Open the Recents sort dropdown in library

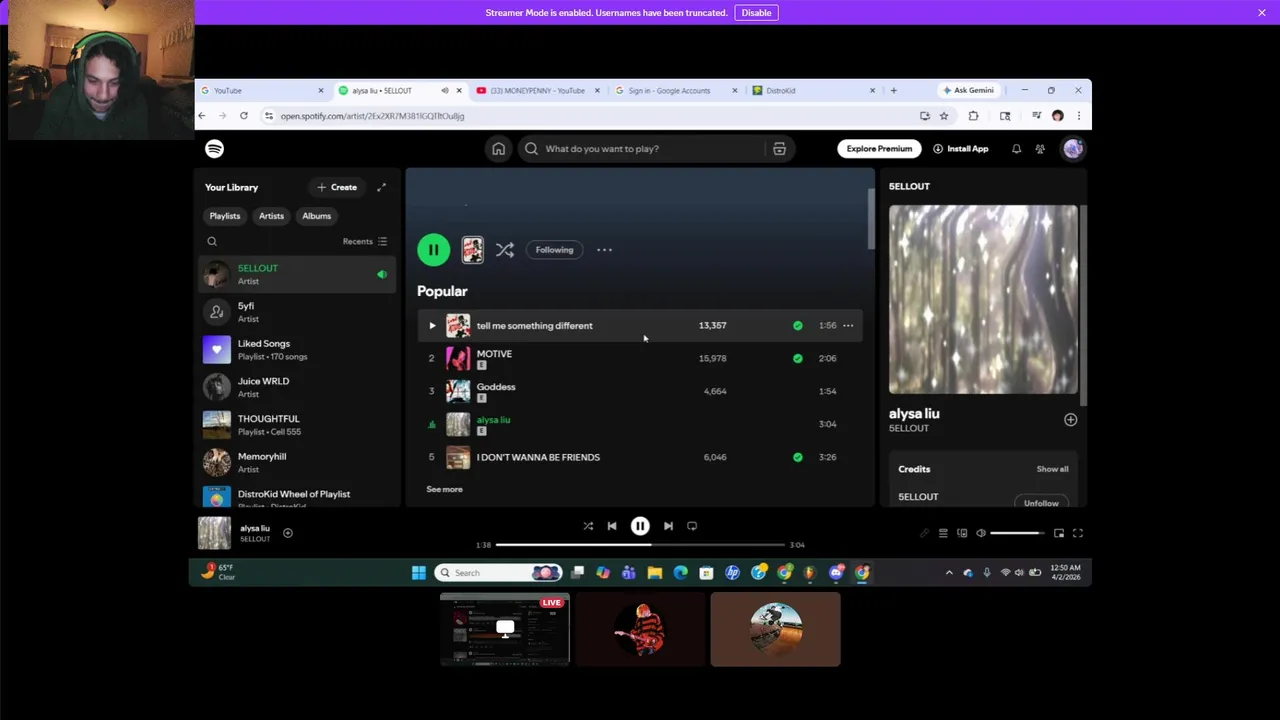pyautogui.click(x=365, y=241)
